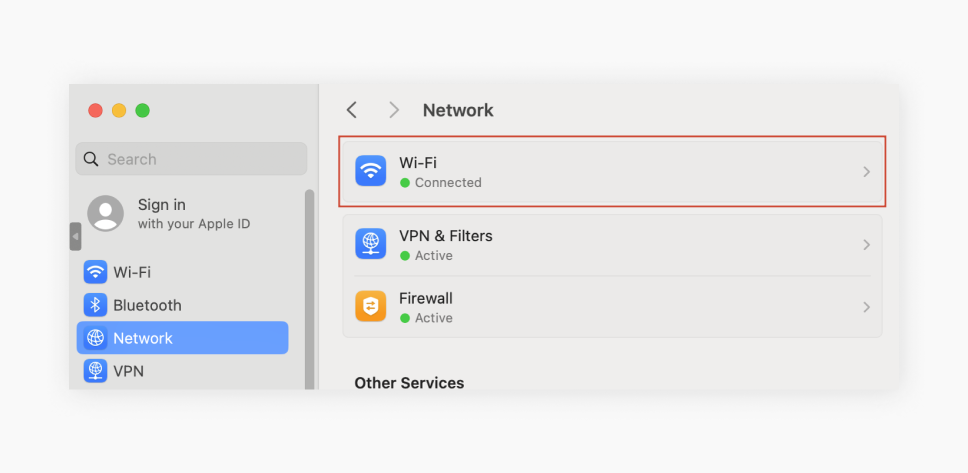Click inside the Search field
The image size is (968, 473).
[191, 159]
